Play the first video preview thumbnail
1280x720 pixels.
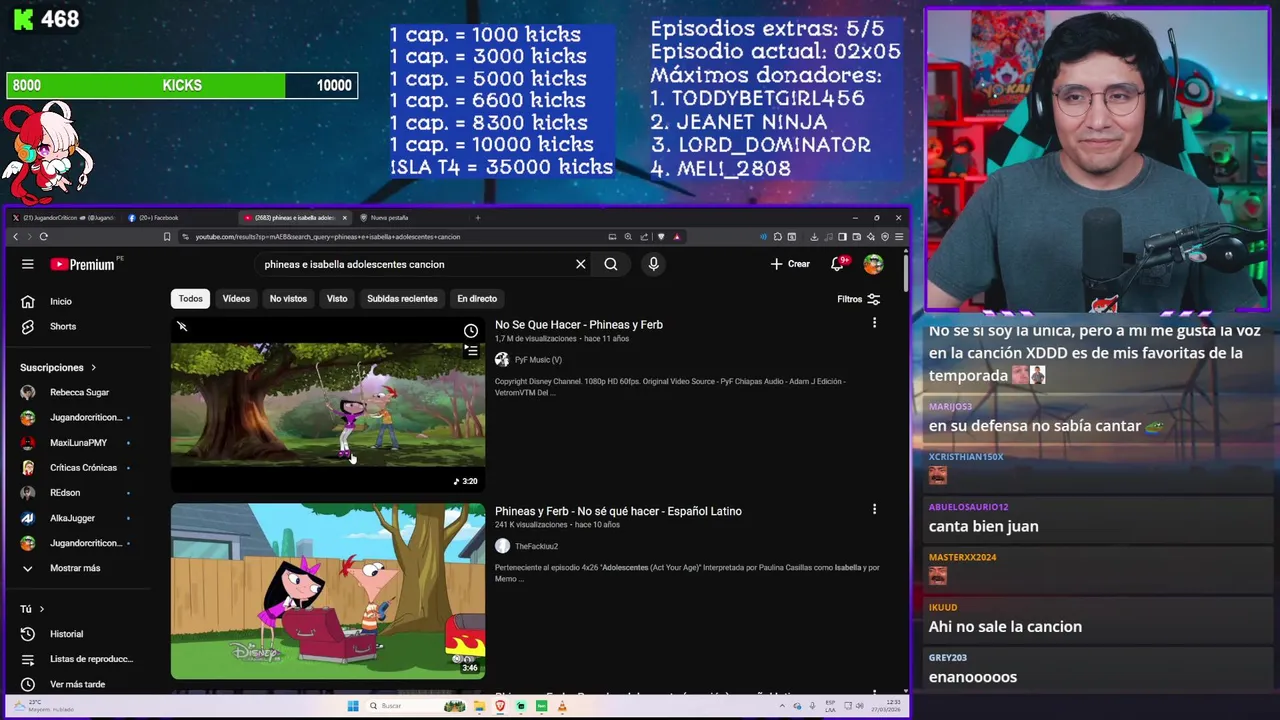point(328,405)
